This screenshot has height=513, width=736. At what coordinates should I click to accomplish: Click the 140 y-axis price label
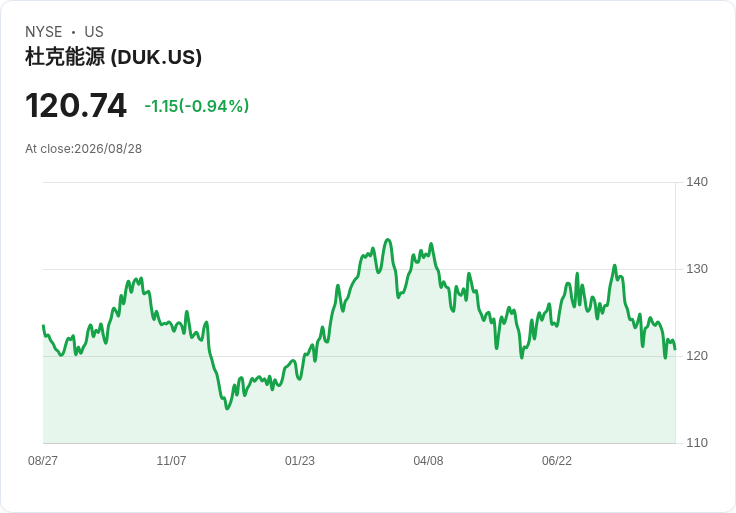(697, 182)
